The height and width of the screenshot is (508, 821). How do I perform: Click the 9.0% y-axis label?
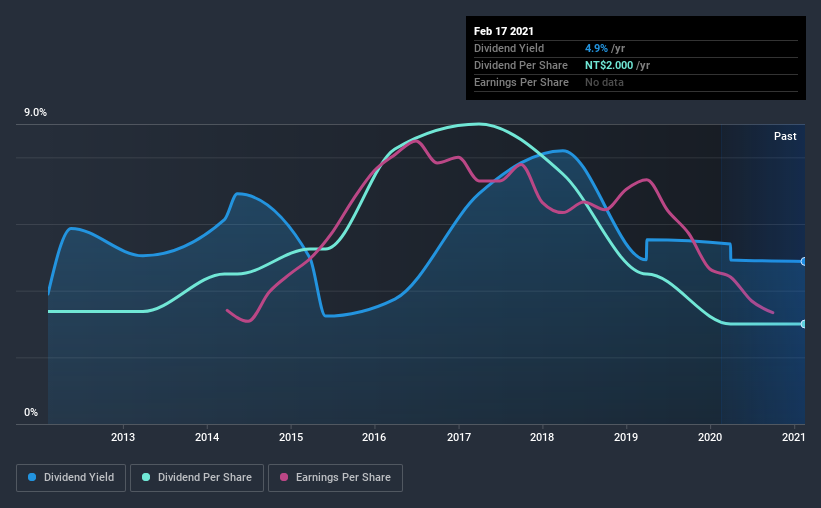point(35,113)
